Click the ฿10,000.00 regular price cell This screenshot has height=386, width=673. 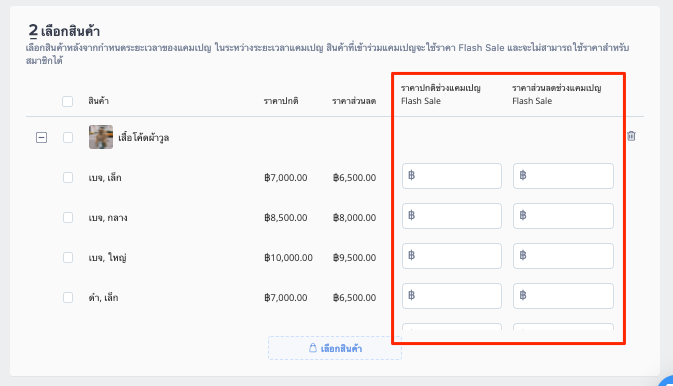tap(288, 258)
